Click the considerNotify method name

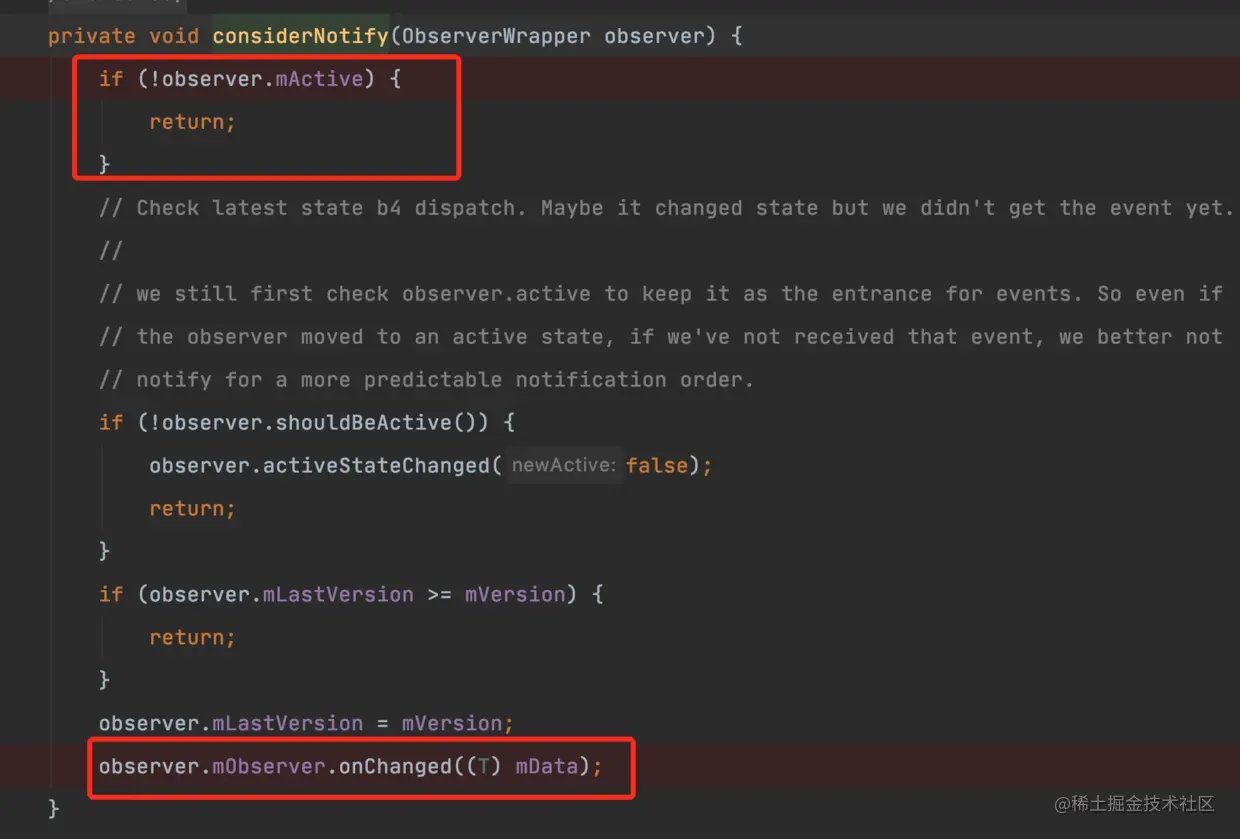pos(300,37)
